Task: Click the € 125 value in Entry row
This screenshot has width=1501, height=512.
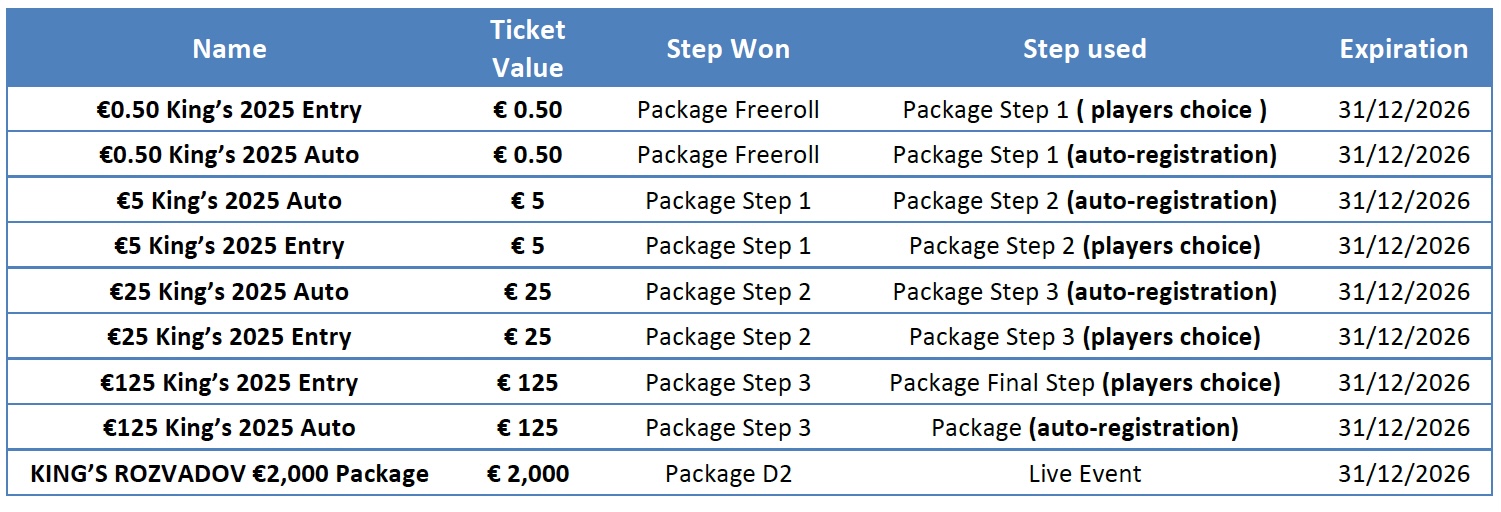Action: 528,383
